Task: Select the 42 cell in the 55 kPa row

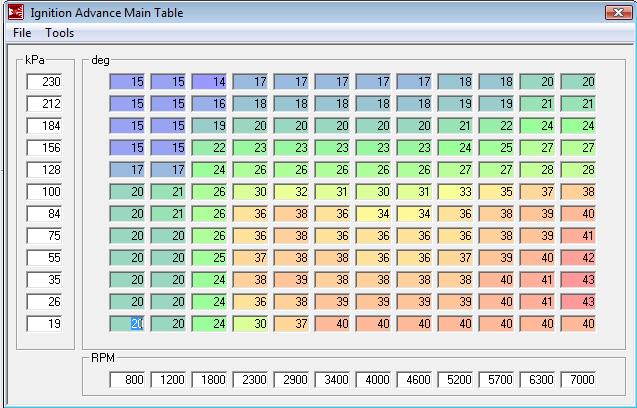Action: pos(578,257)
